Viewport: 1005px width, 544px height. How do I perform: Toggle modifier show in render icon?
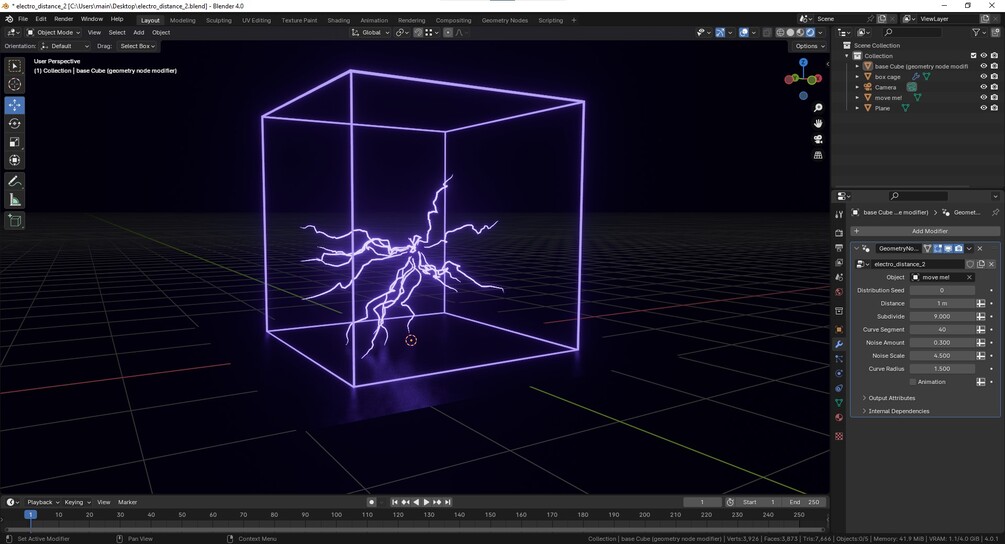[x=958, y=249]
